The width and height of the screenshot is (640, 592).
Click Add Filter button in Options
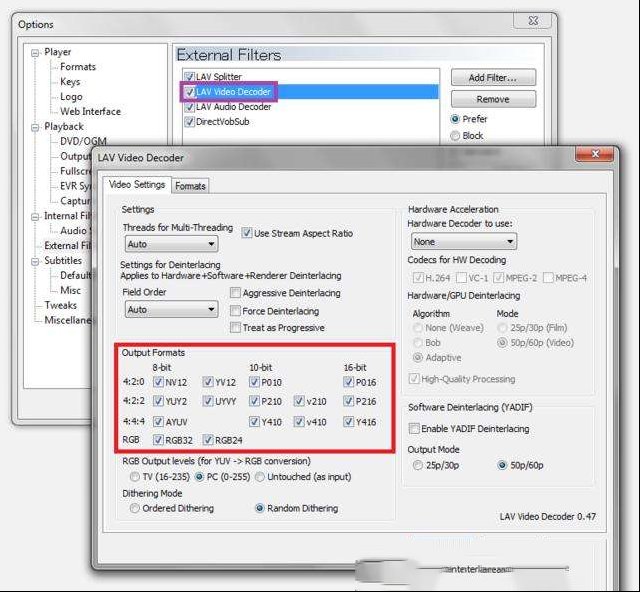[x=493, y=78]
